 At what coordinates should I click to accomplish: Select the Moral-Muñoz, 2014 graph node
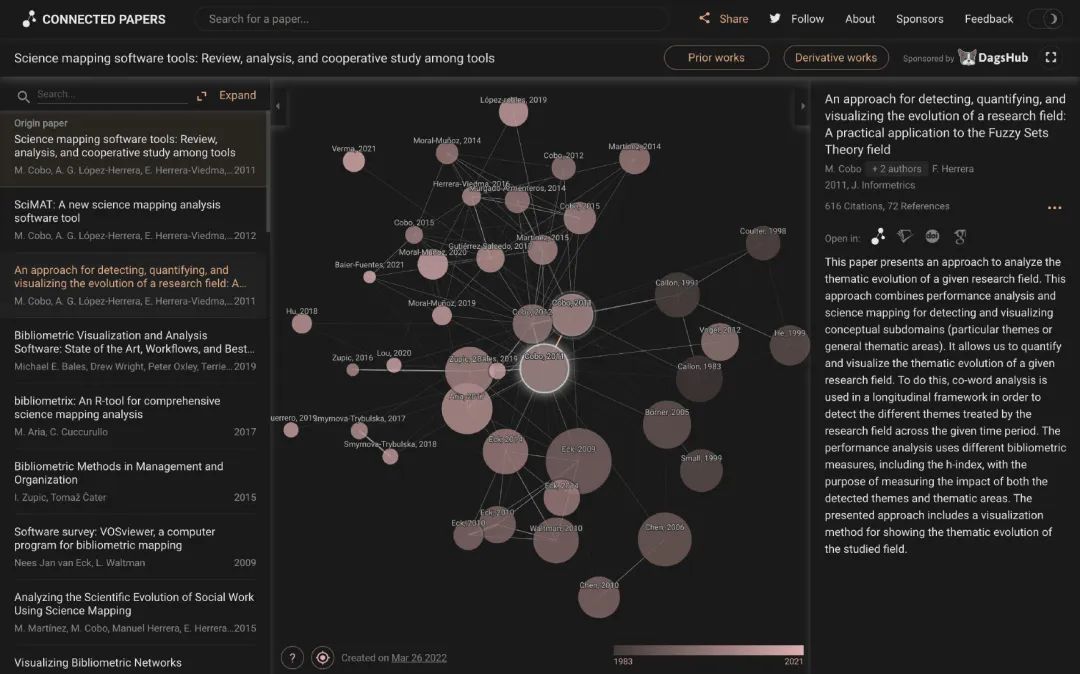(x=447, y=153)
